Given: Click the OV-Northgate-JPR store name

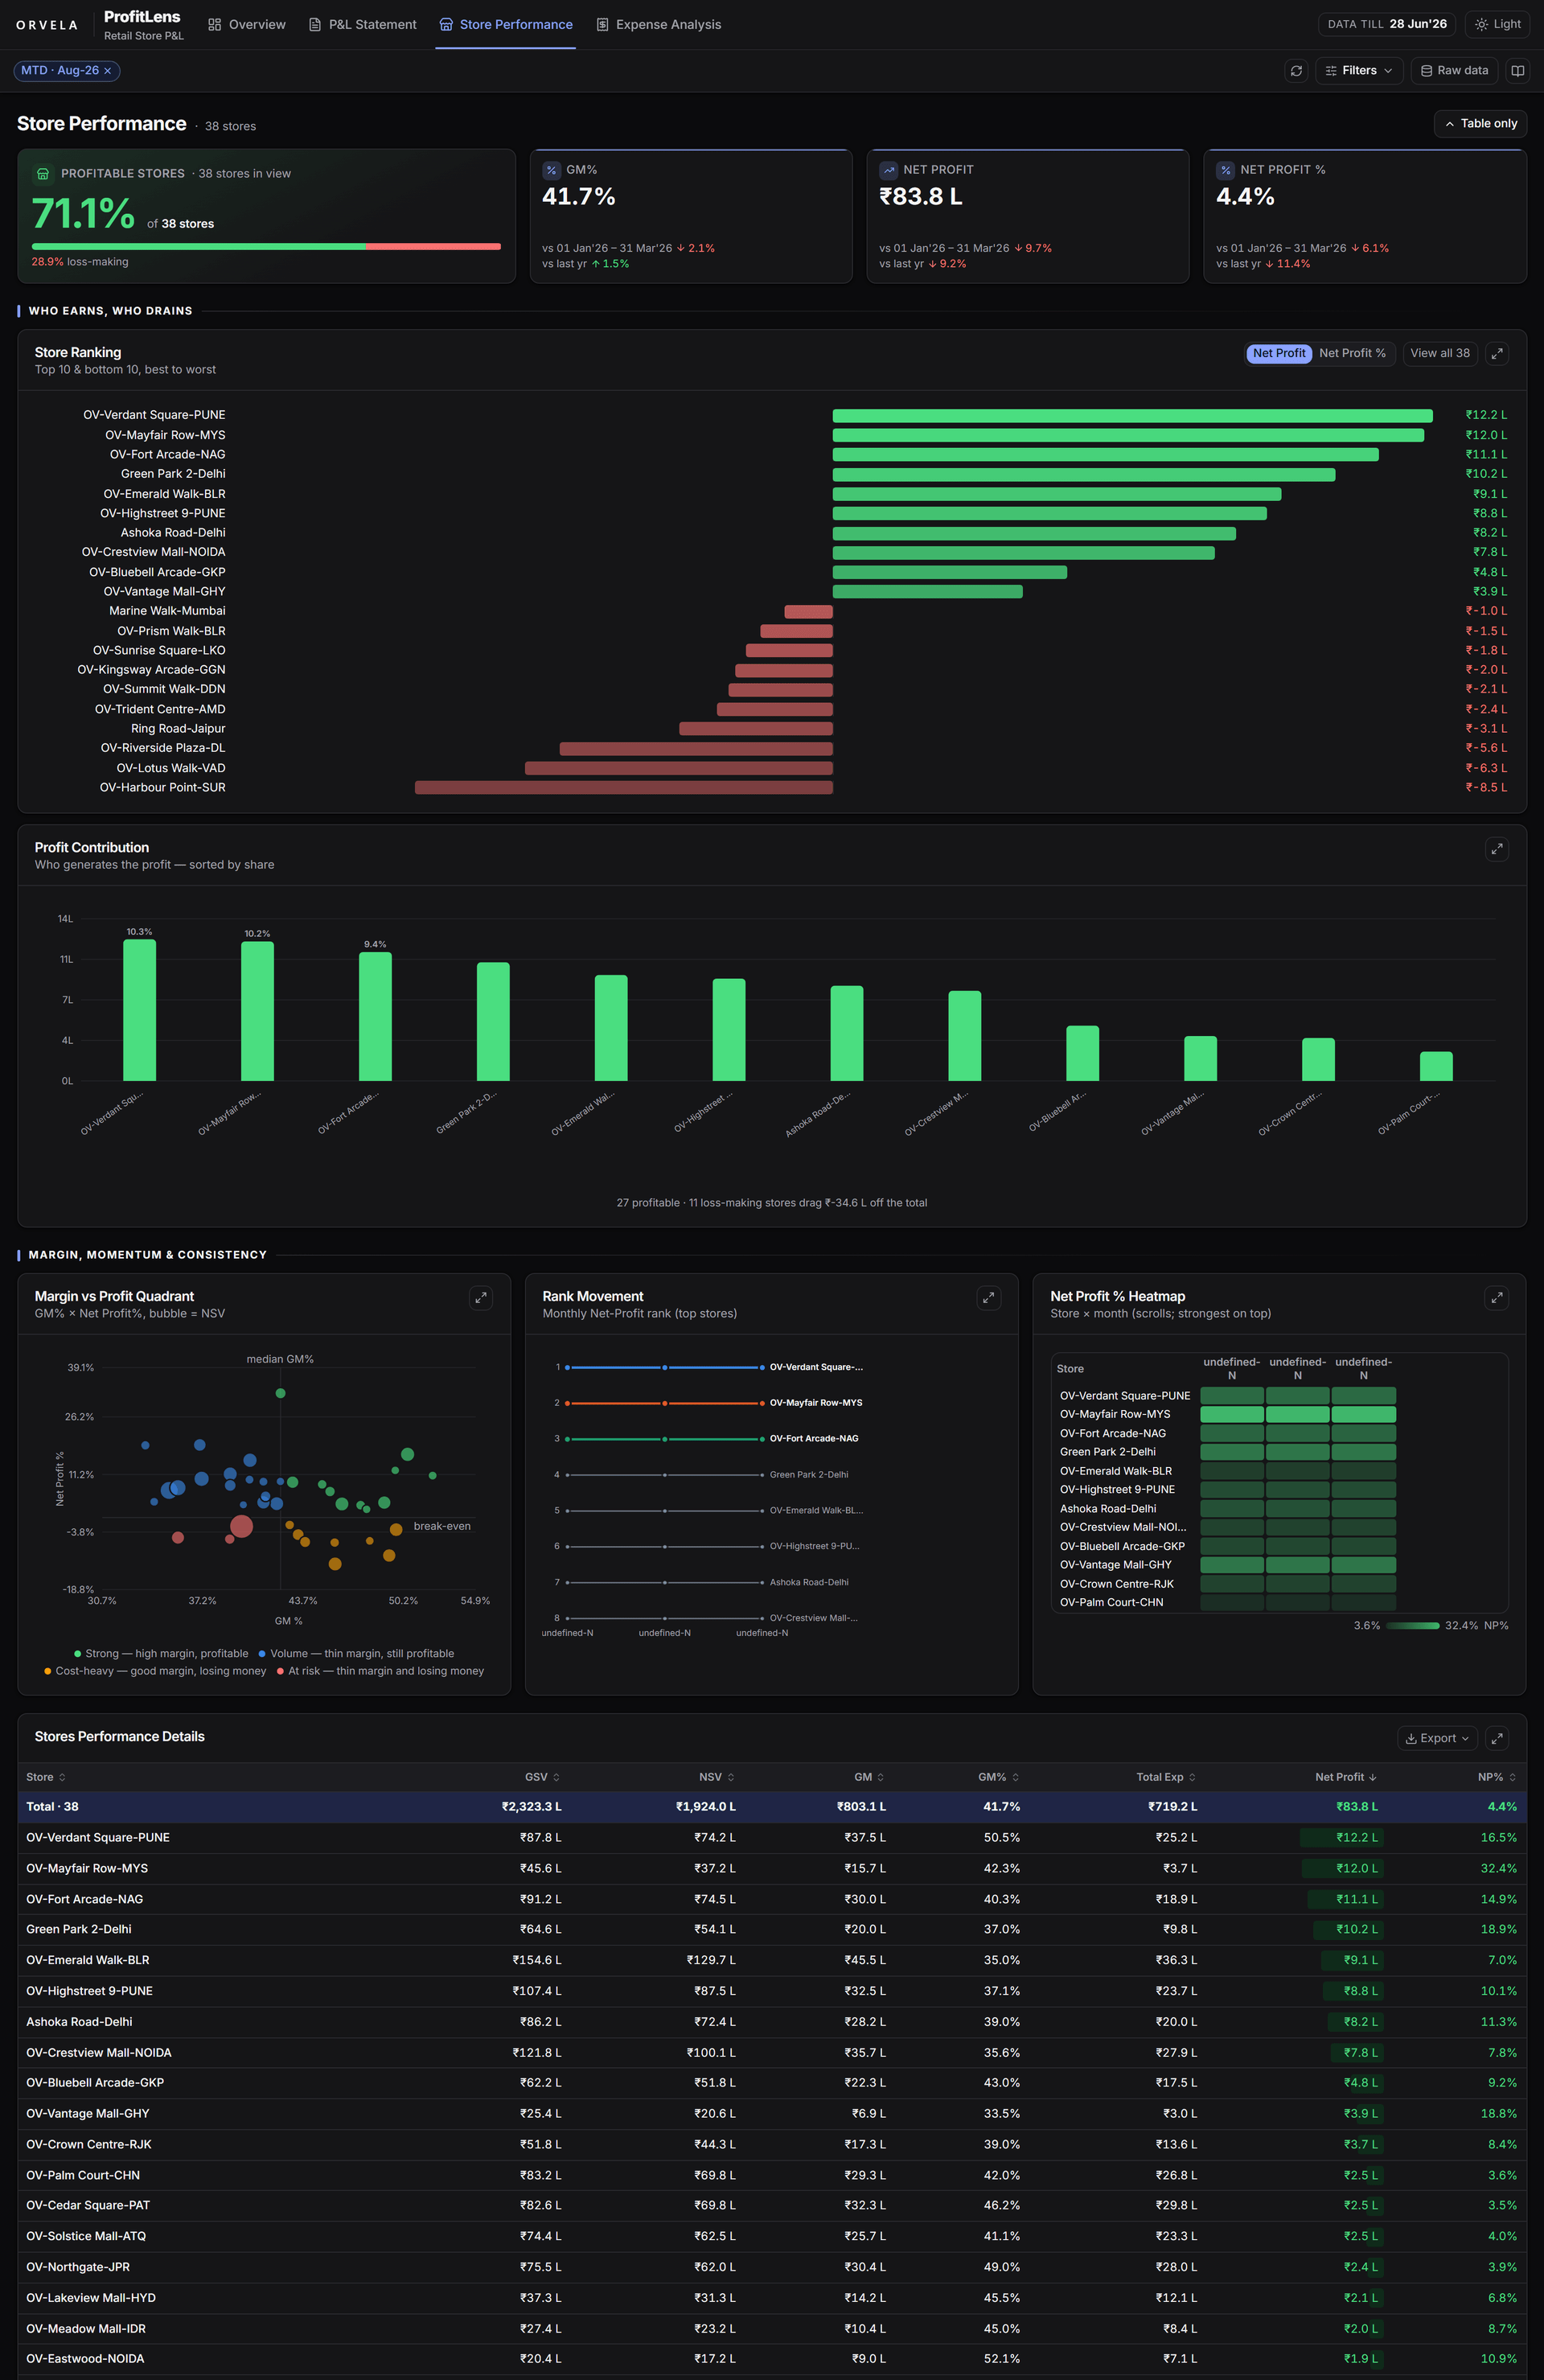Looking at the screenshot, I should (x=78, y=2267).
